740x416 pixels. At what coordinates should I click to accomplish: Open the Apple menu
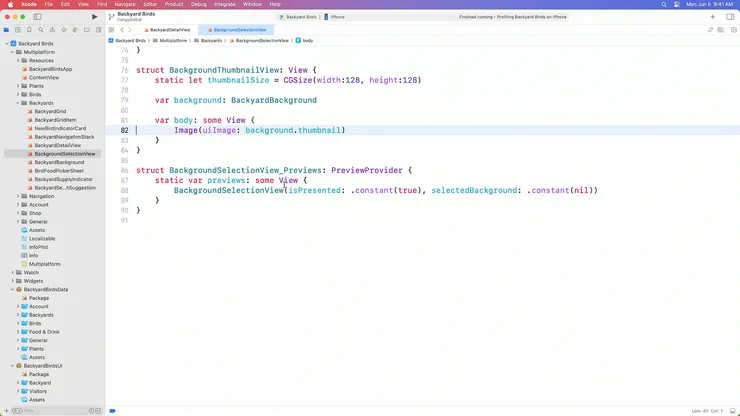click(10, 4)
